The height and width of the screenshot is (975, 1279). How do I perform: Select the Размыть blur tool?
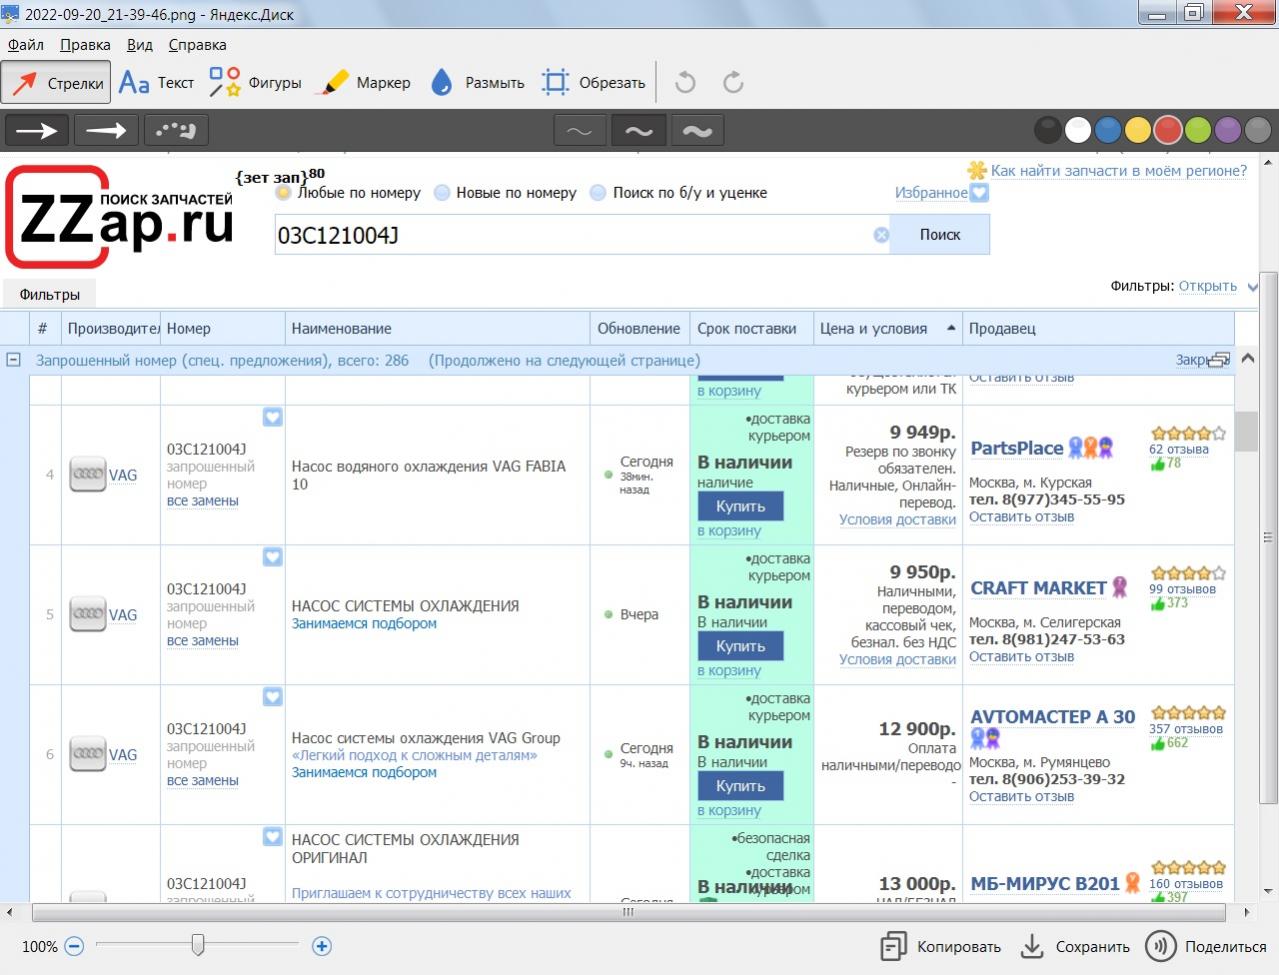point(477,83)
